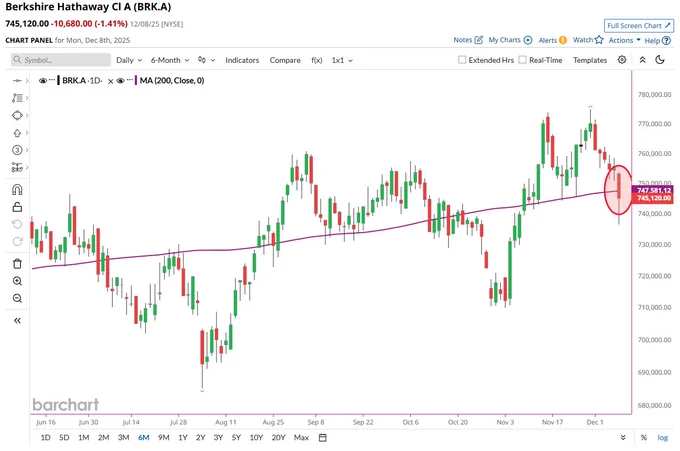Viewport: 680px width, 451px height.
Task: Open the f(x) expressions menu
Action: pyautogui.click(x=317, y=60)
